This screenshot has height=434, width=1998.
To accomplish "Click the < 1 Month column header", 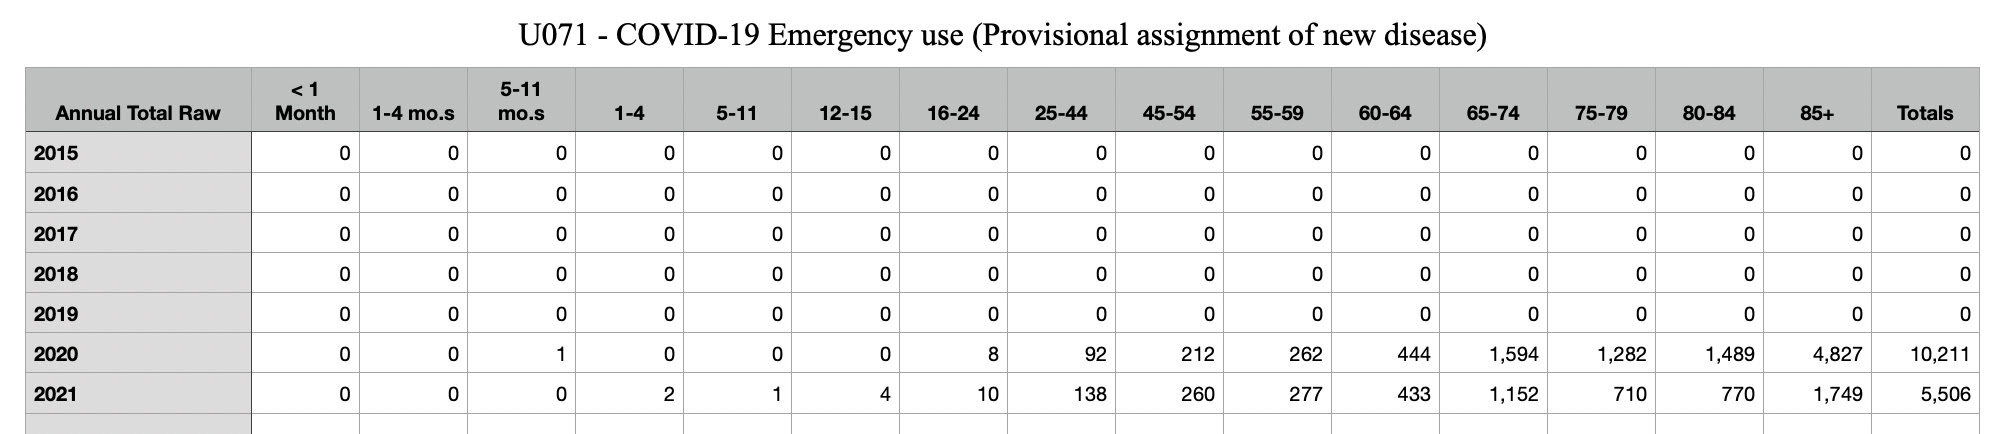I will [305, 100].
